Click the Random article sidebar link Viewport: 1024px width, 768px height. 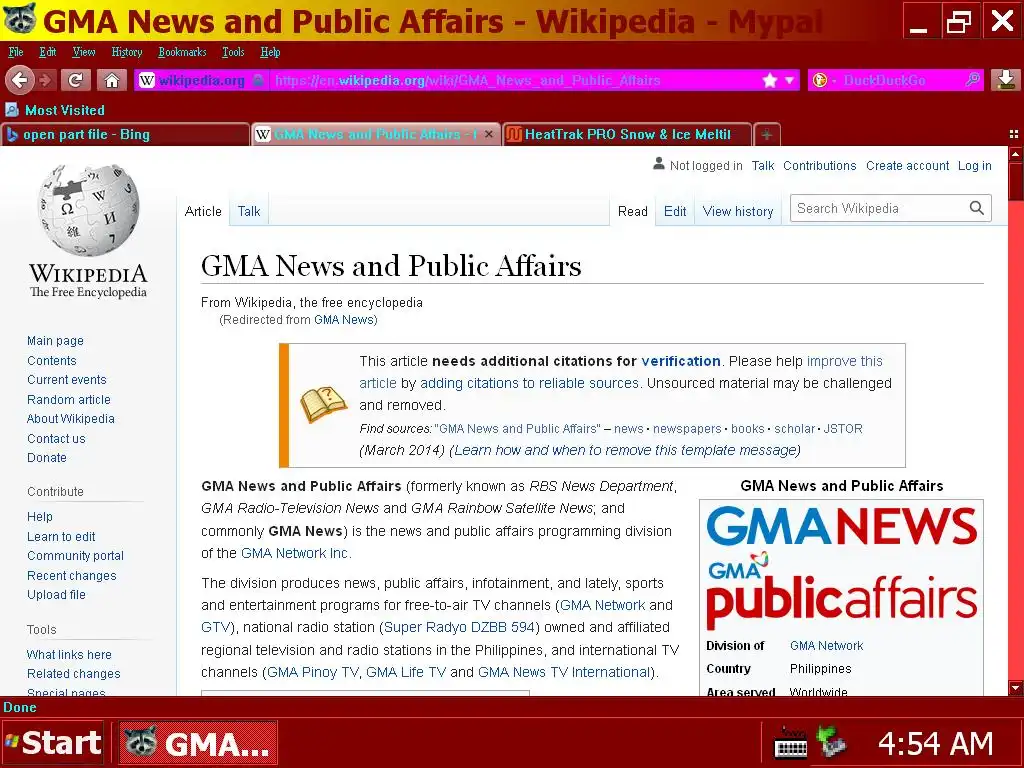coord(69,400)
